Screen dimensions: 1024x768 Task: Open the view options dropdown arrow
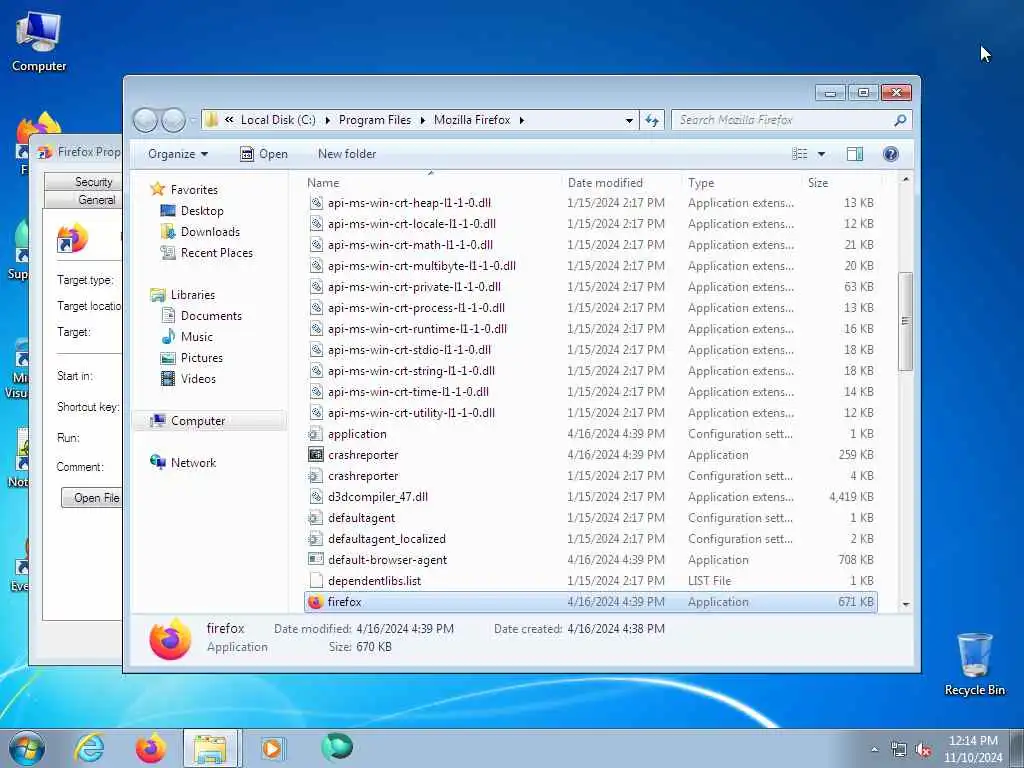tap(821, 154)
